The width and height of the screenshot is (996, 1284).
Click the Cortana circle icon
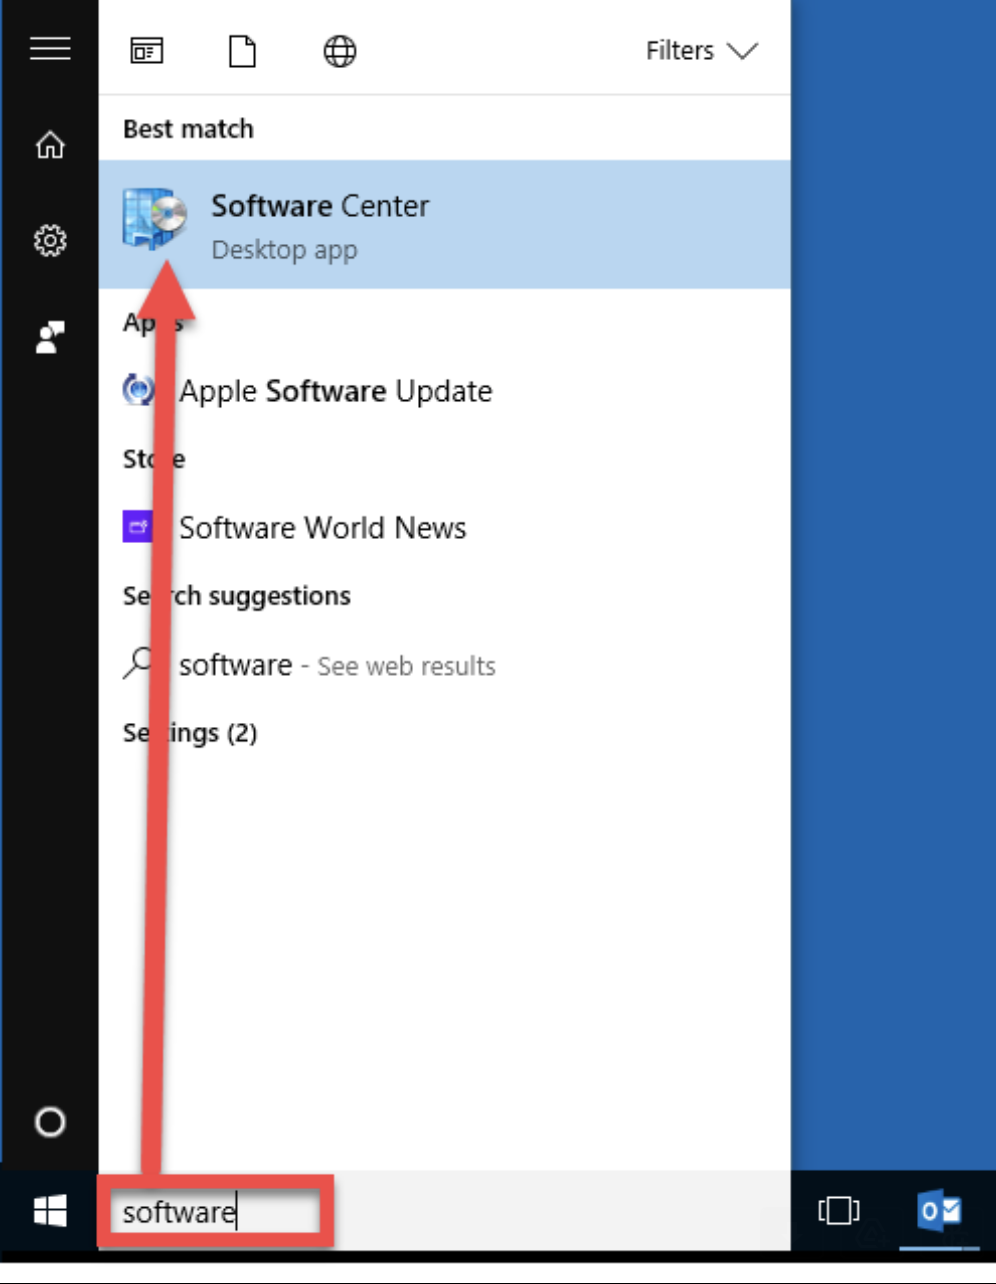point(49,1122)
